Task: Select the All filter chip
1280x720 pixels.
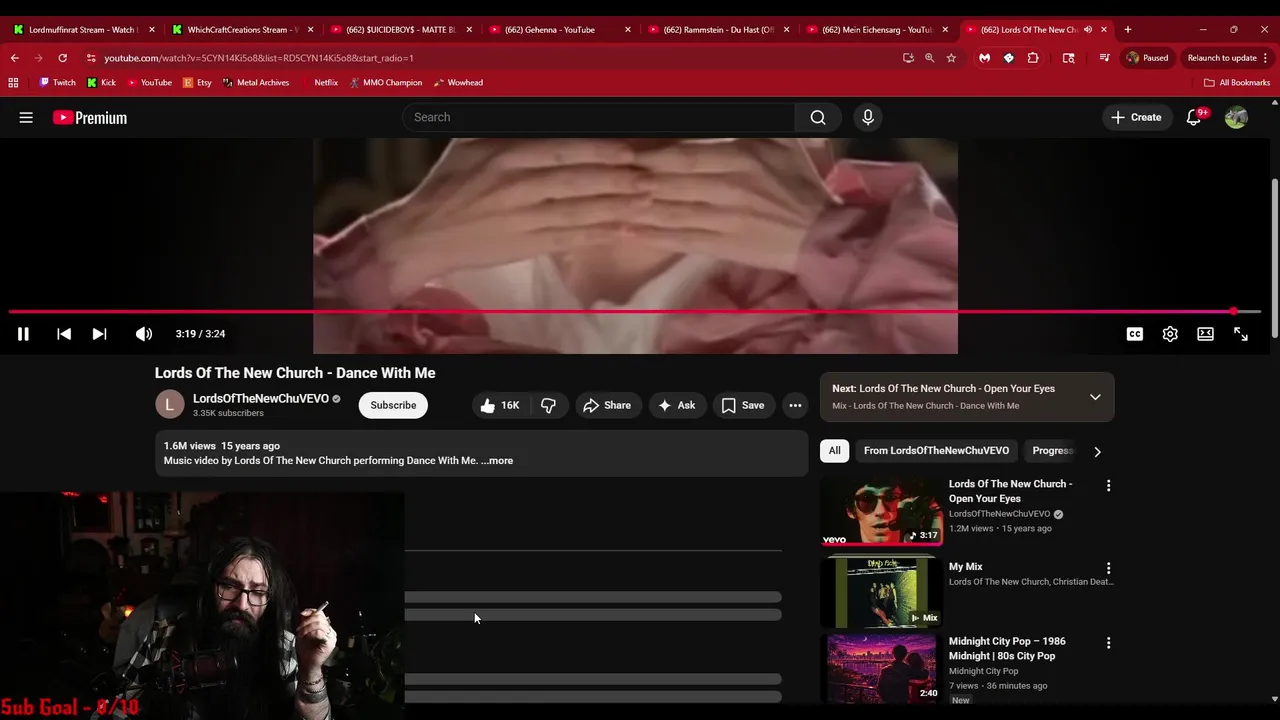Action: coord(834,451)
